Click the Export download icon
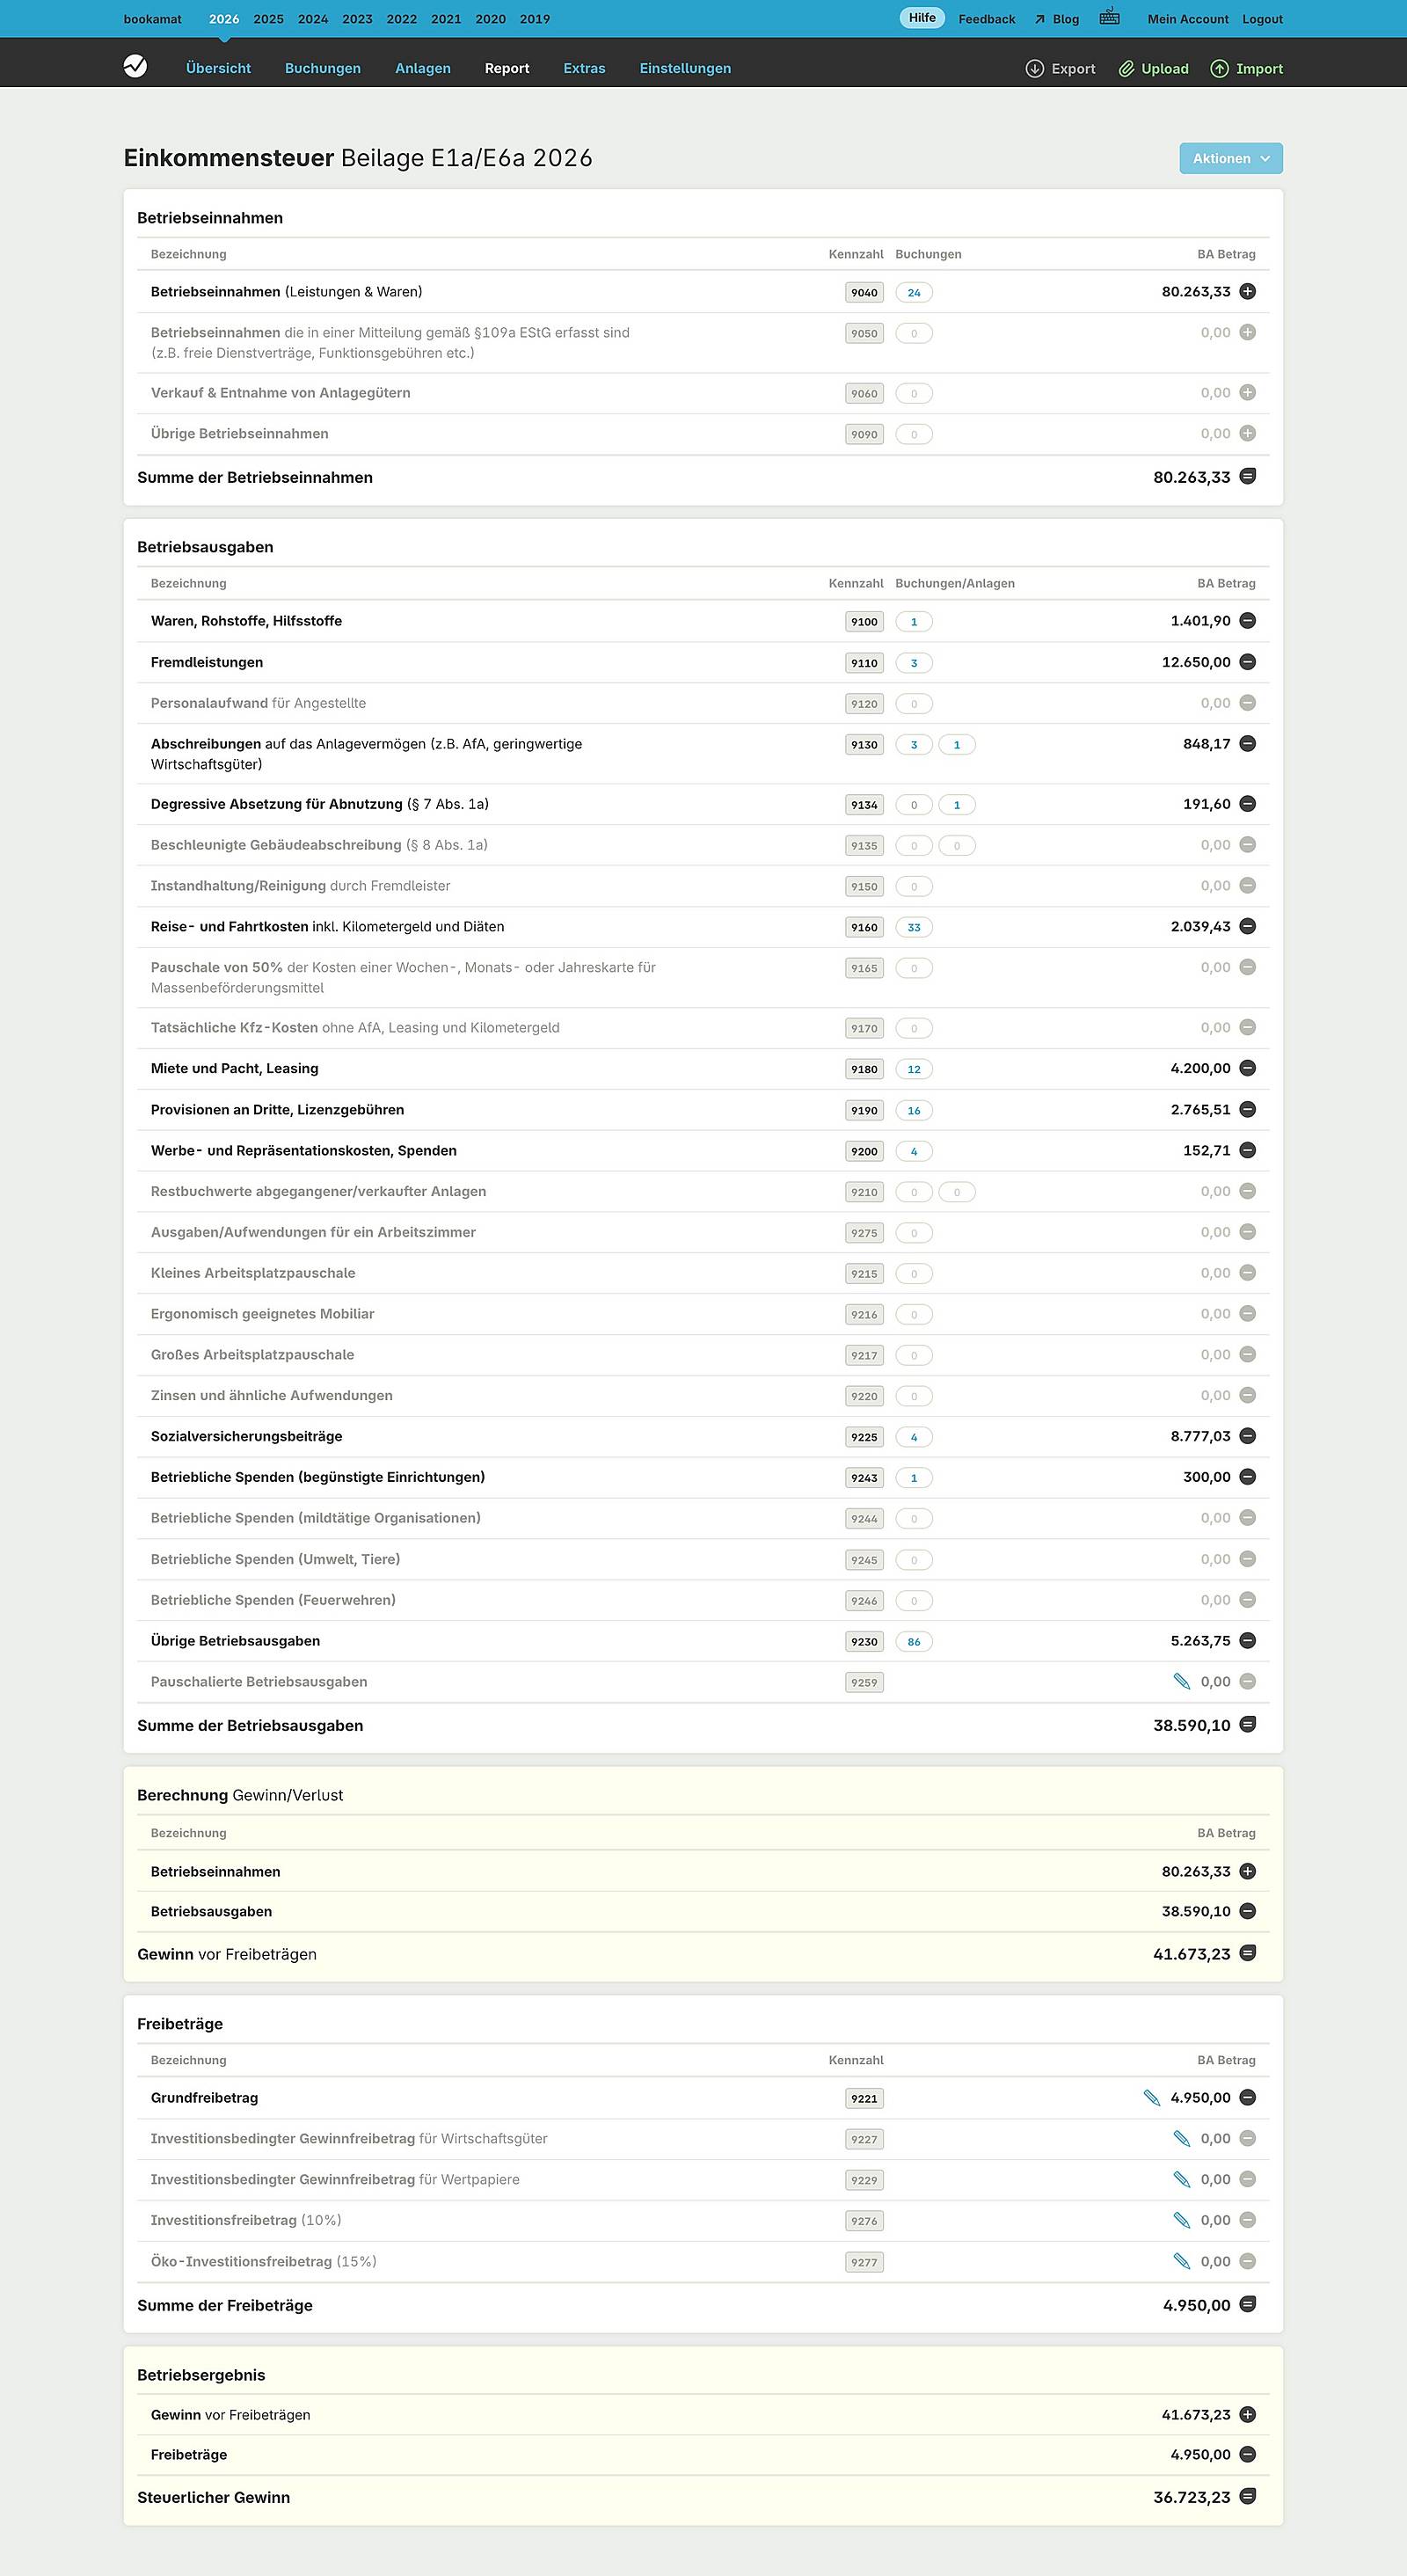Viewport: 1407px width, 2576px height. pyautogui.click(x=1034, y=69)
